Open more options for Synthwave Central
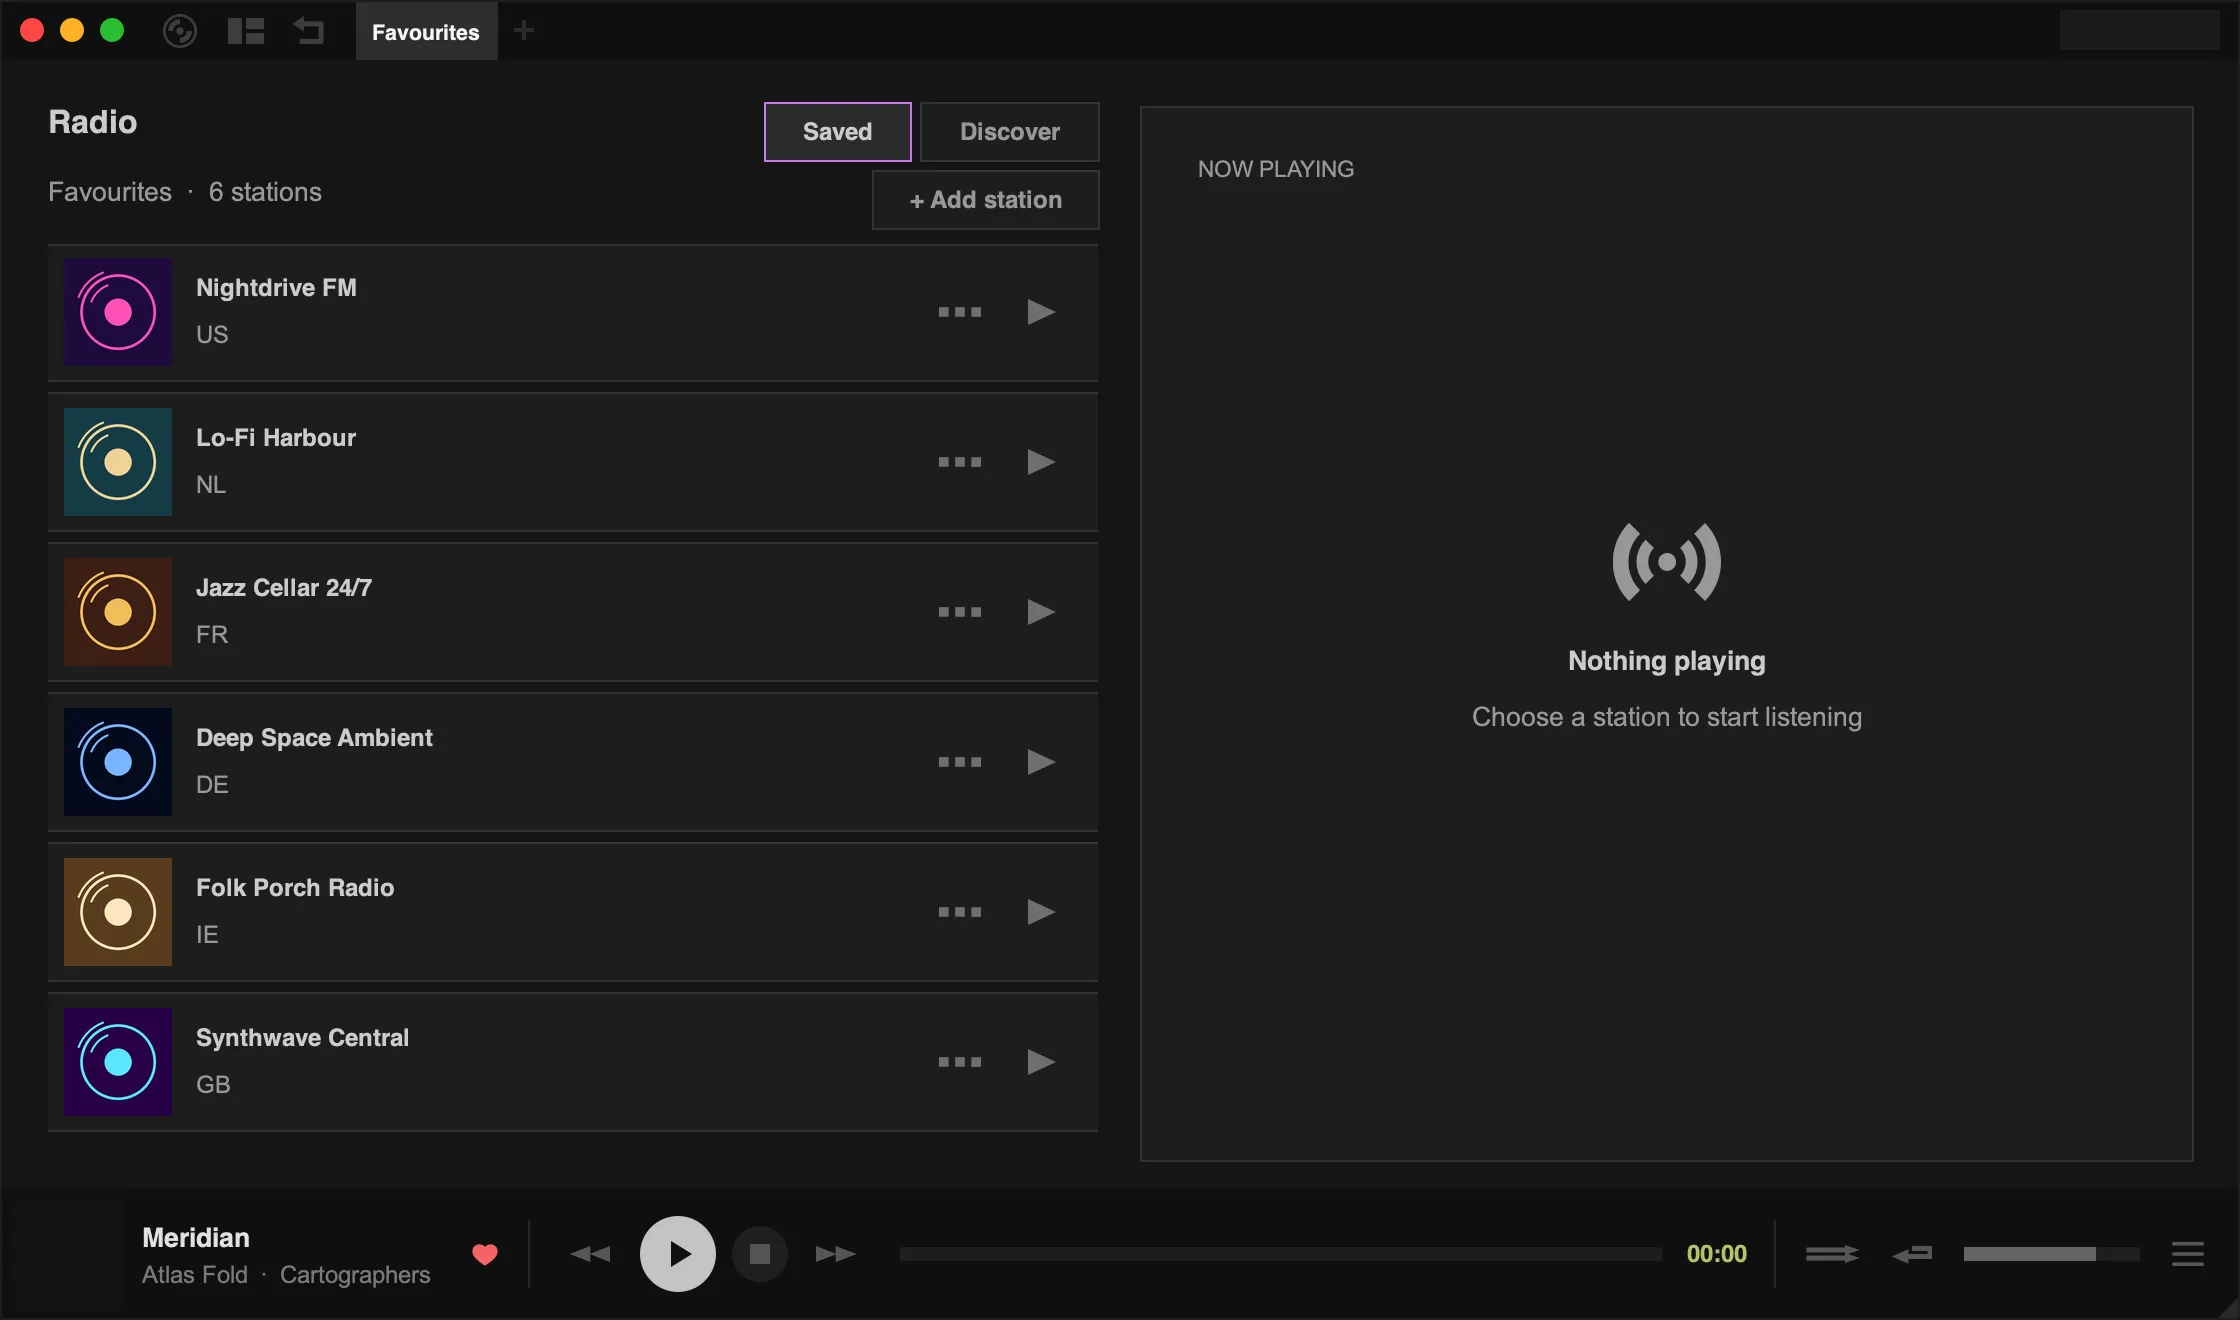 click(x=960, y=1062)
